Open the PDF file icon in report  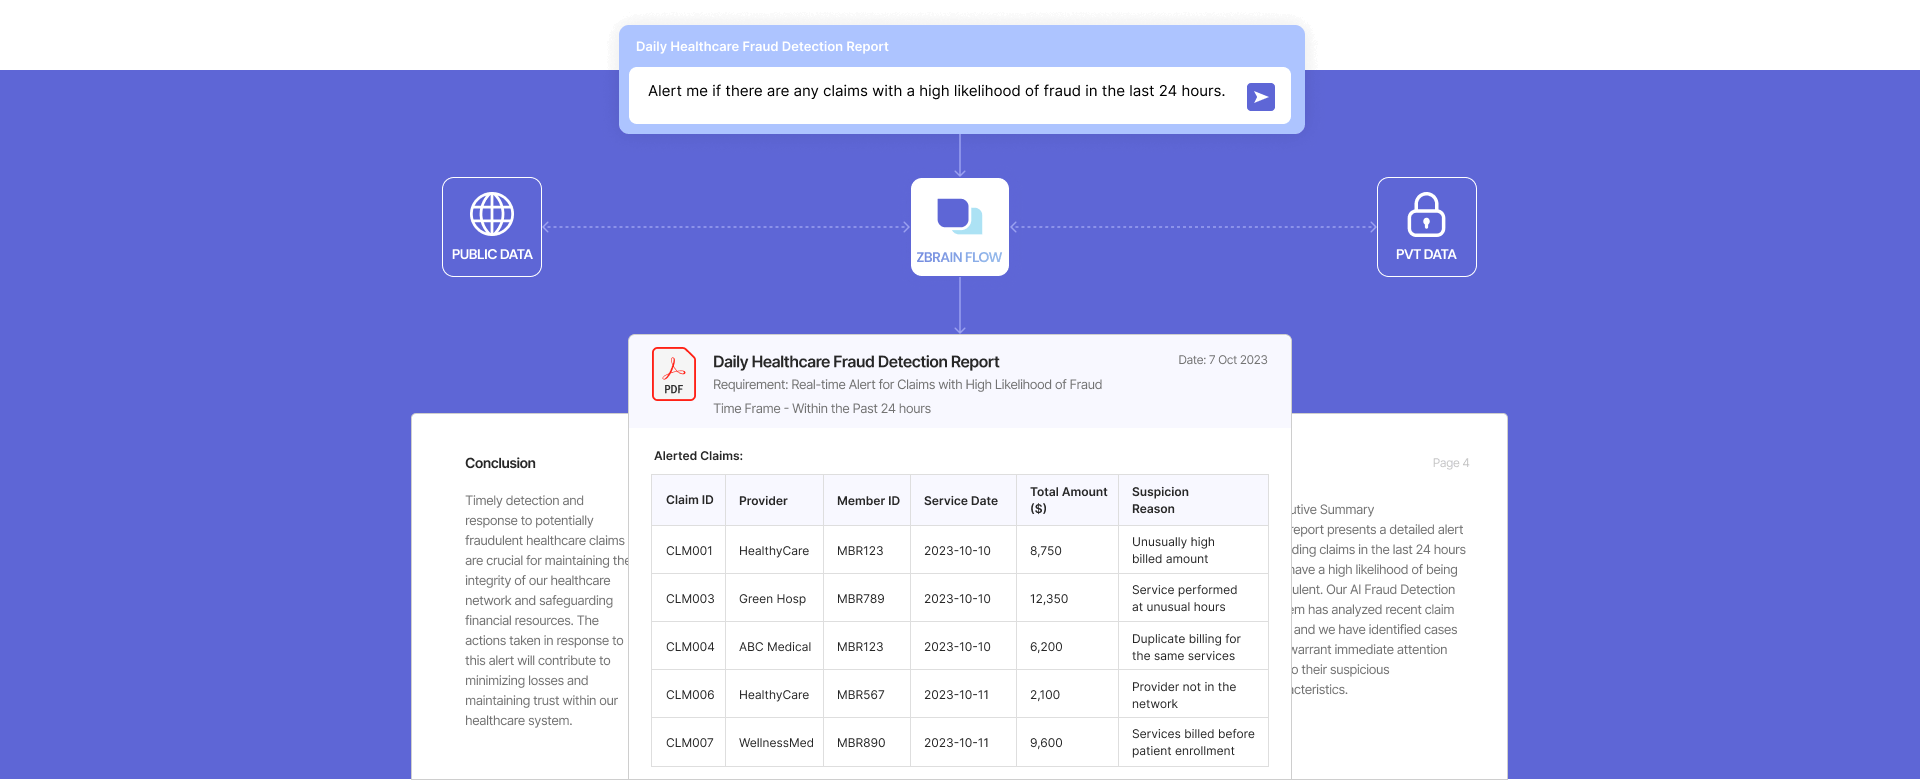674,374
